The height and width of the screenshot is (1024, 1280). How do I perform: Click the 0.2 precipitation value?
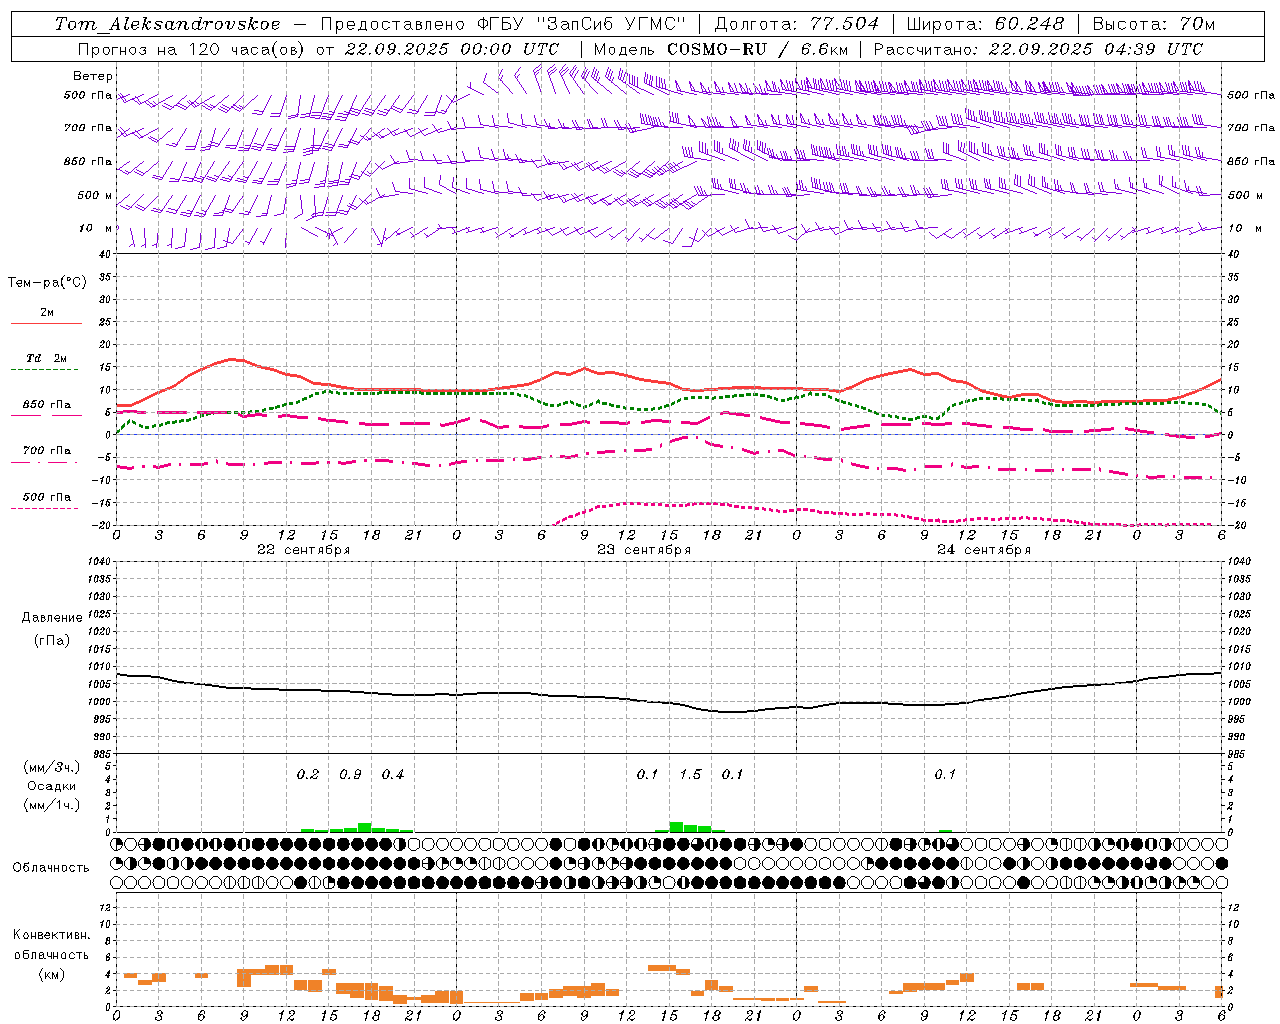(308, 775)
